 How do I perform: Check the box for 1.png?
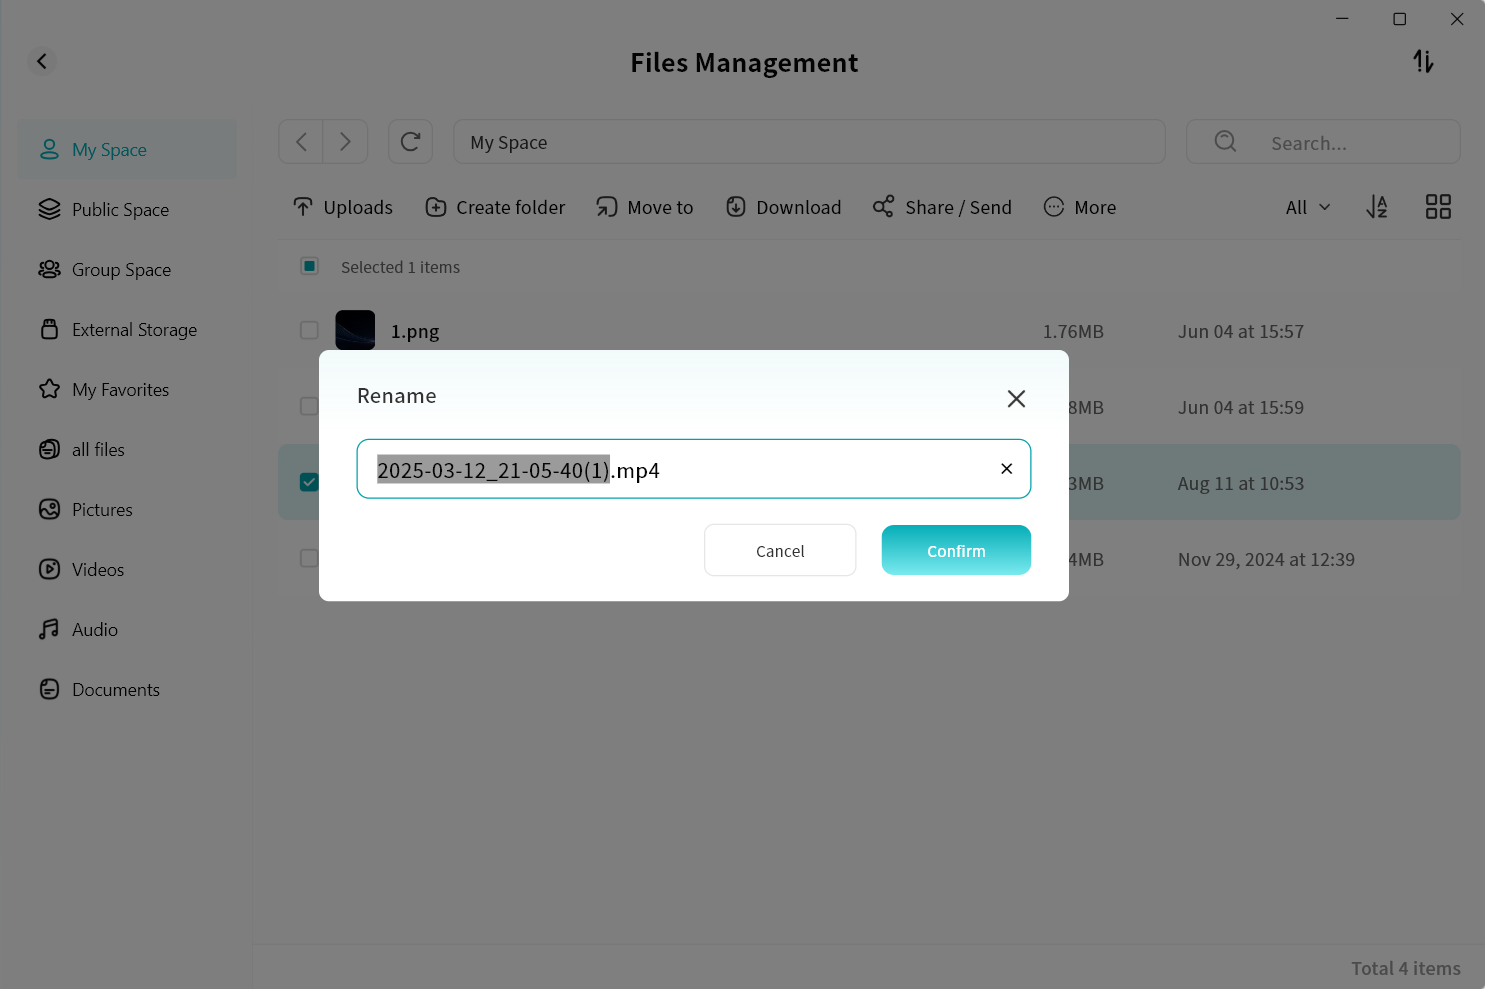click(310, 330)
